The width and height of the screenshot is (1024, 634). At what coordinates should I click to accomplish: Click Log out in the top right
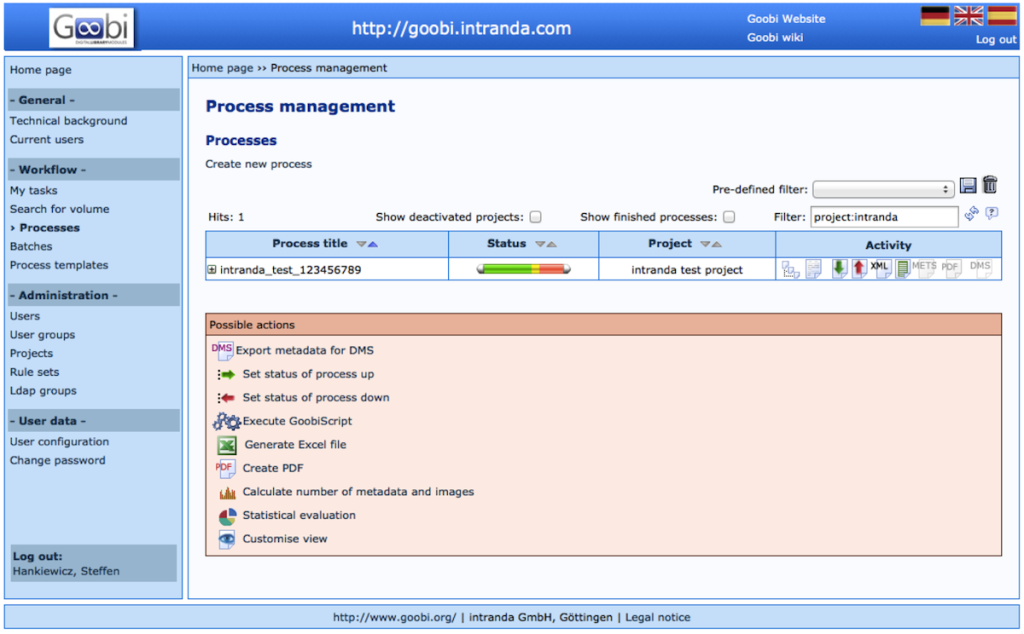[x=996, y=39]
